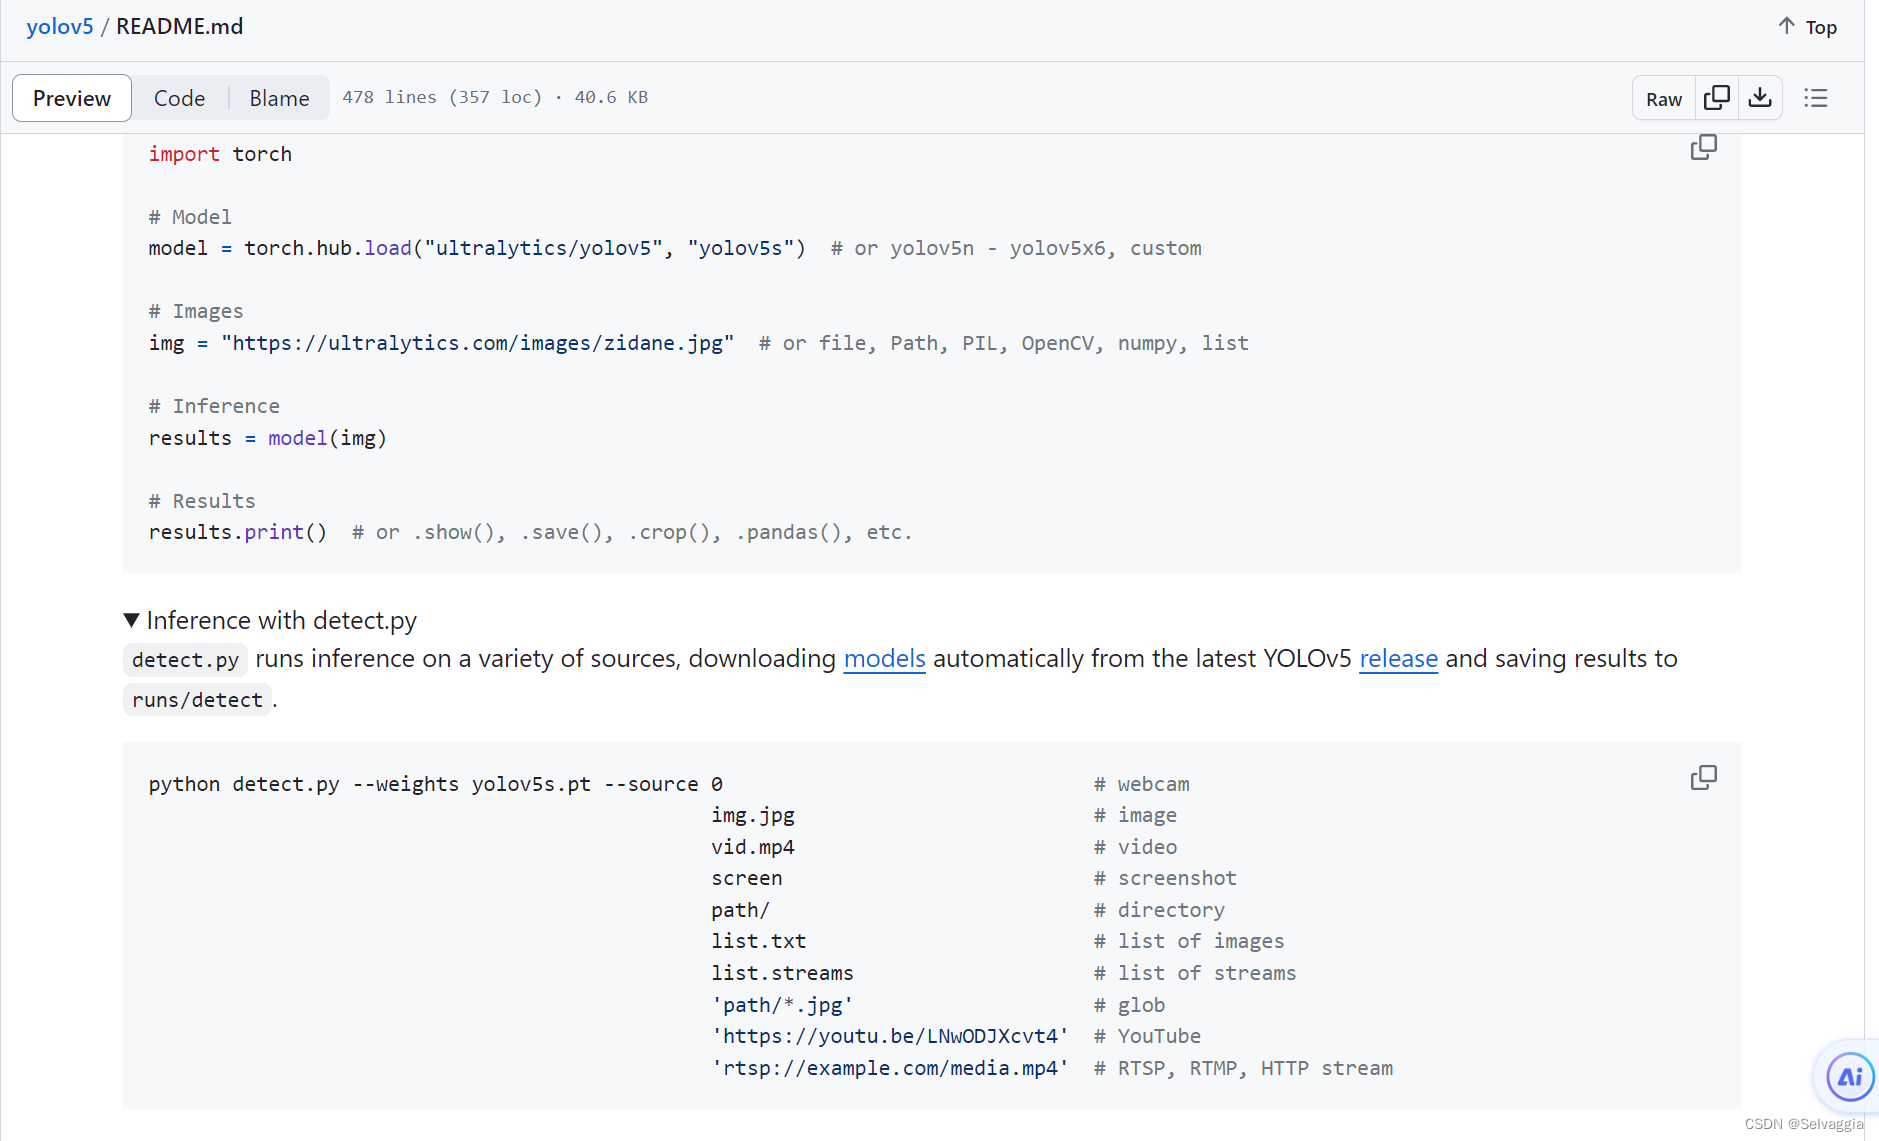Click the '478 lines (357 loc)' file info
1879x1141 pixels.
(x=442, y=97)
